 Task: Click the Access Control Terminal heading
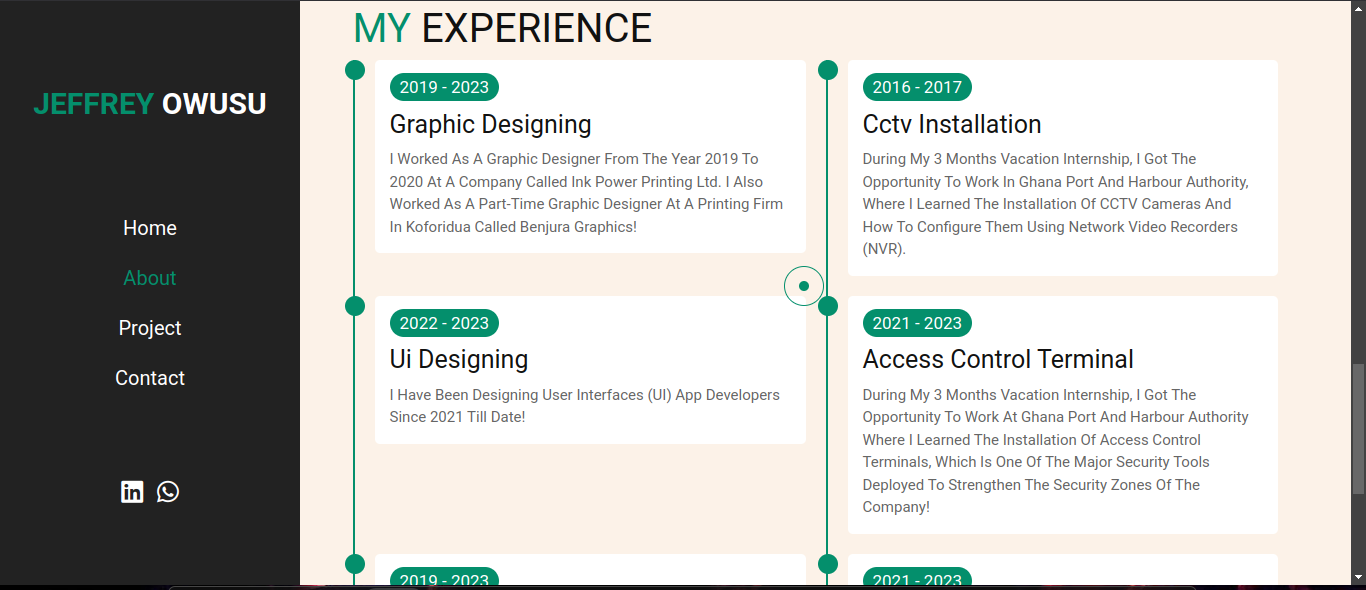997,359
